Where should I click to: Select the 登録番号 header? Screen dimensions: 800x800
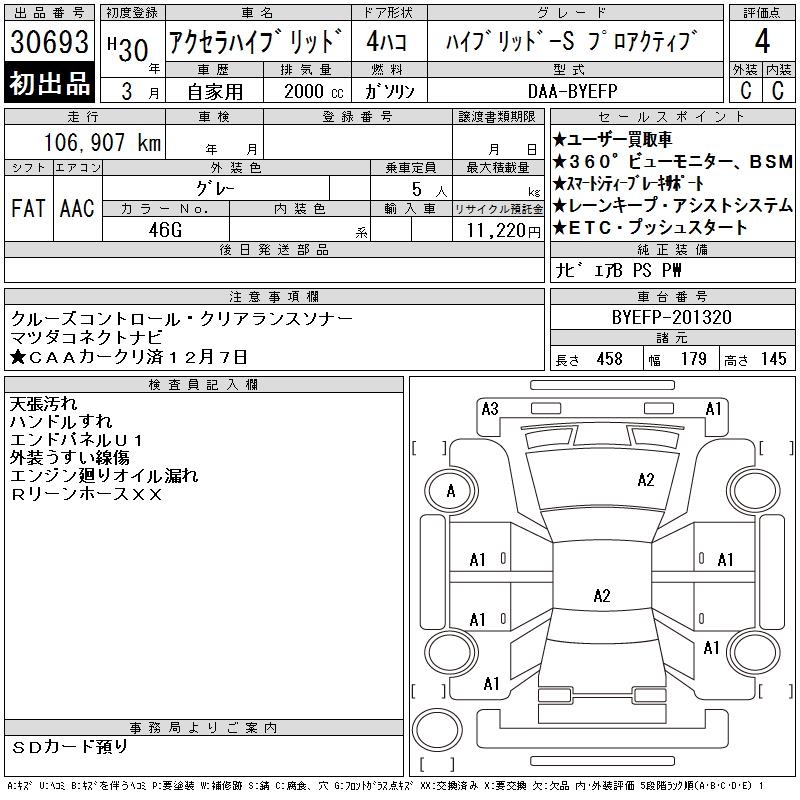click(x=357, y=117)
